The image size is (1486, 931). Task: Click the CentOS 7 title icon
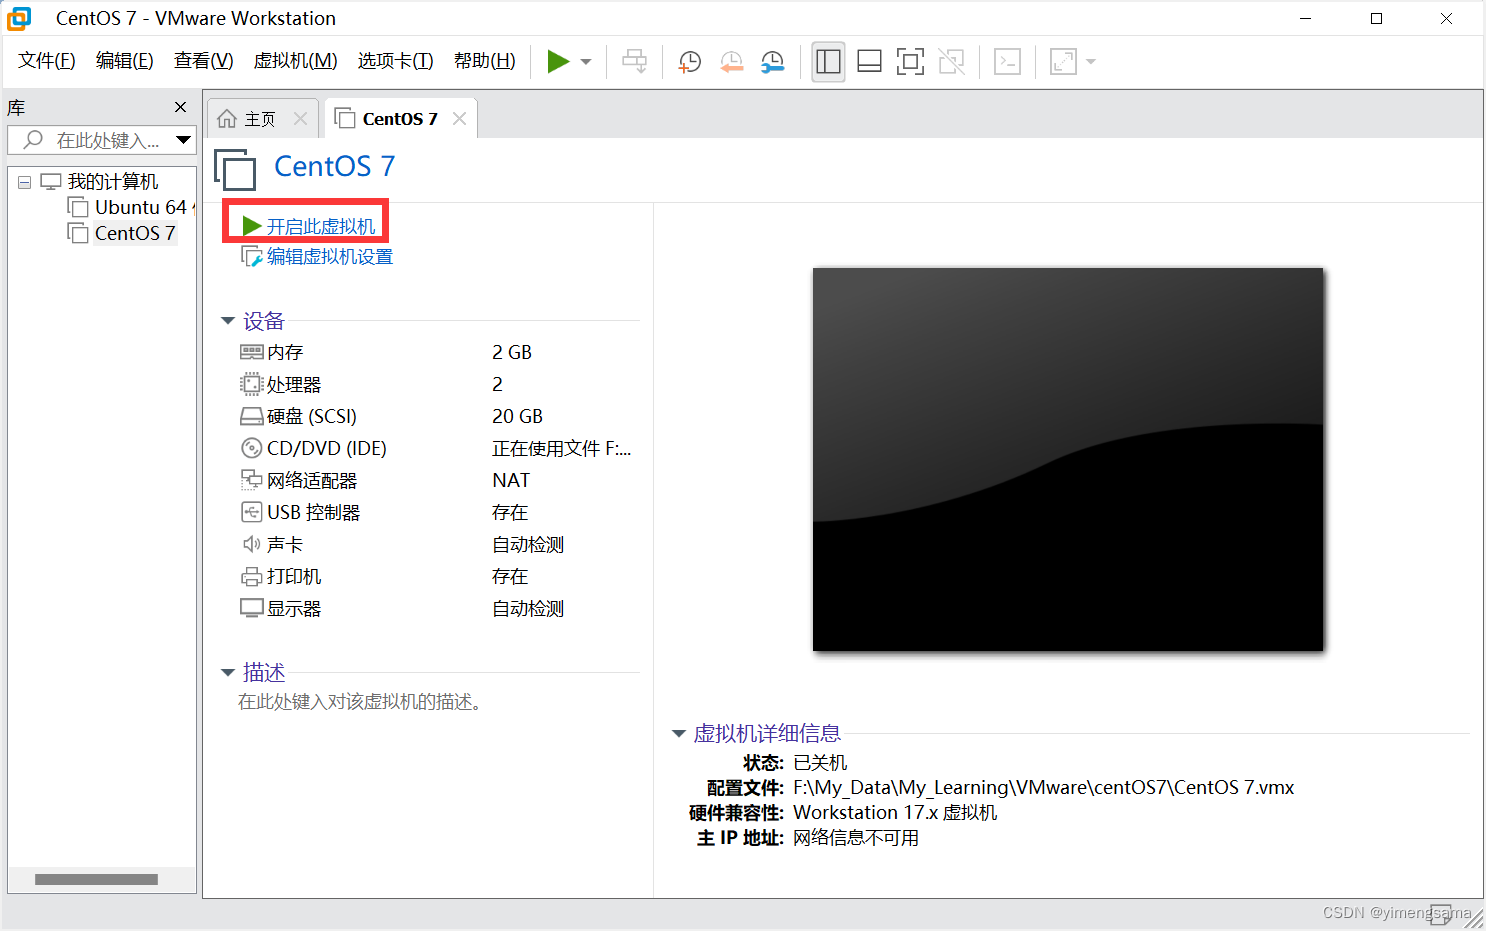236,169
